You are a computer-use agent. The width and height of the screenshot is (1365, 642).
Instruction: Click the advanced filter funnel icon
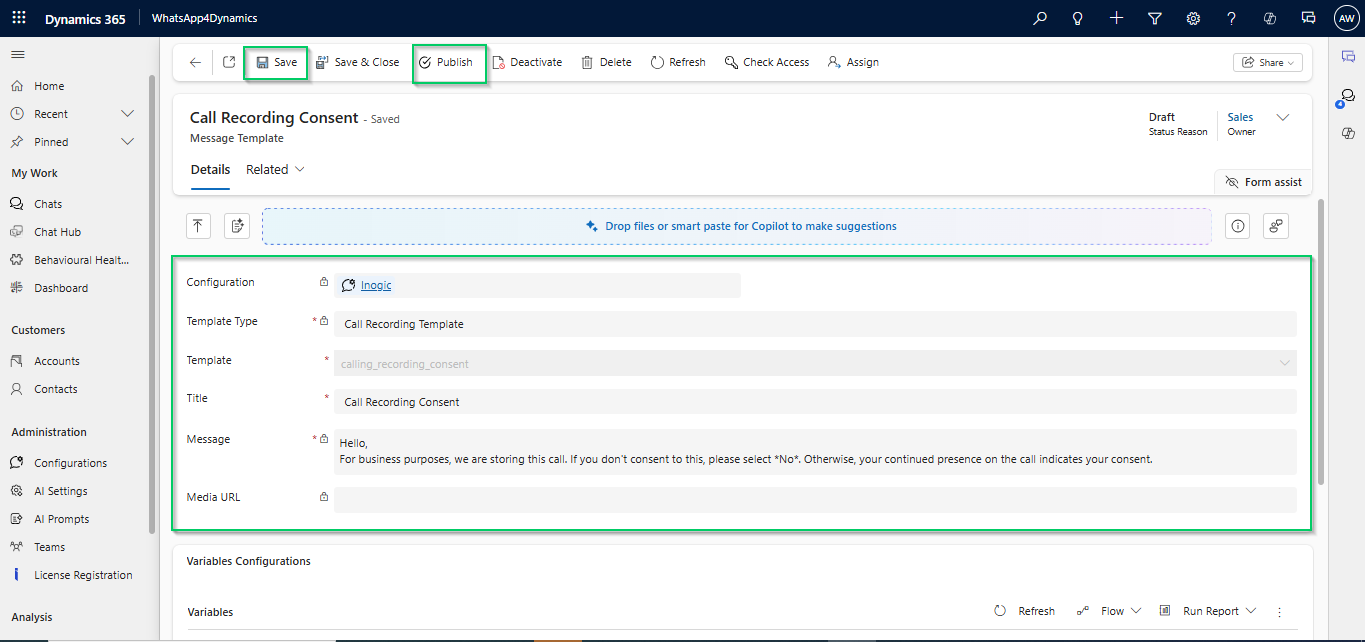1155,18
